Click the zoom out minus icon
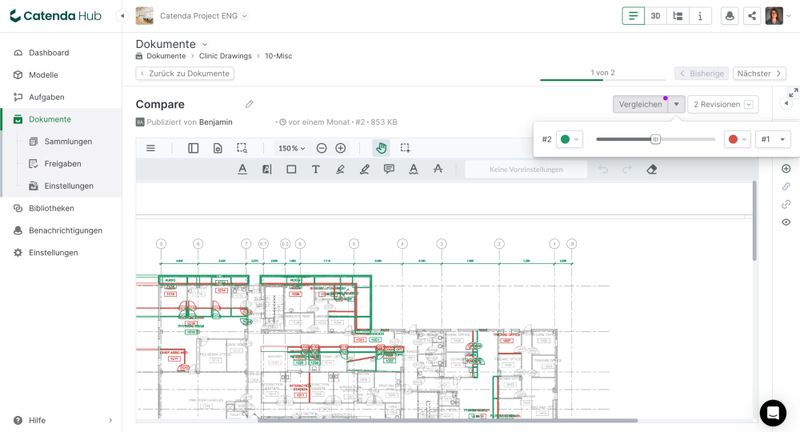Viewport: 800px width, 432px height. click(321, 148)
